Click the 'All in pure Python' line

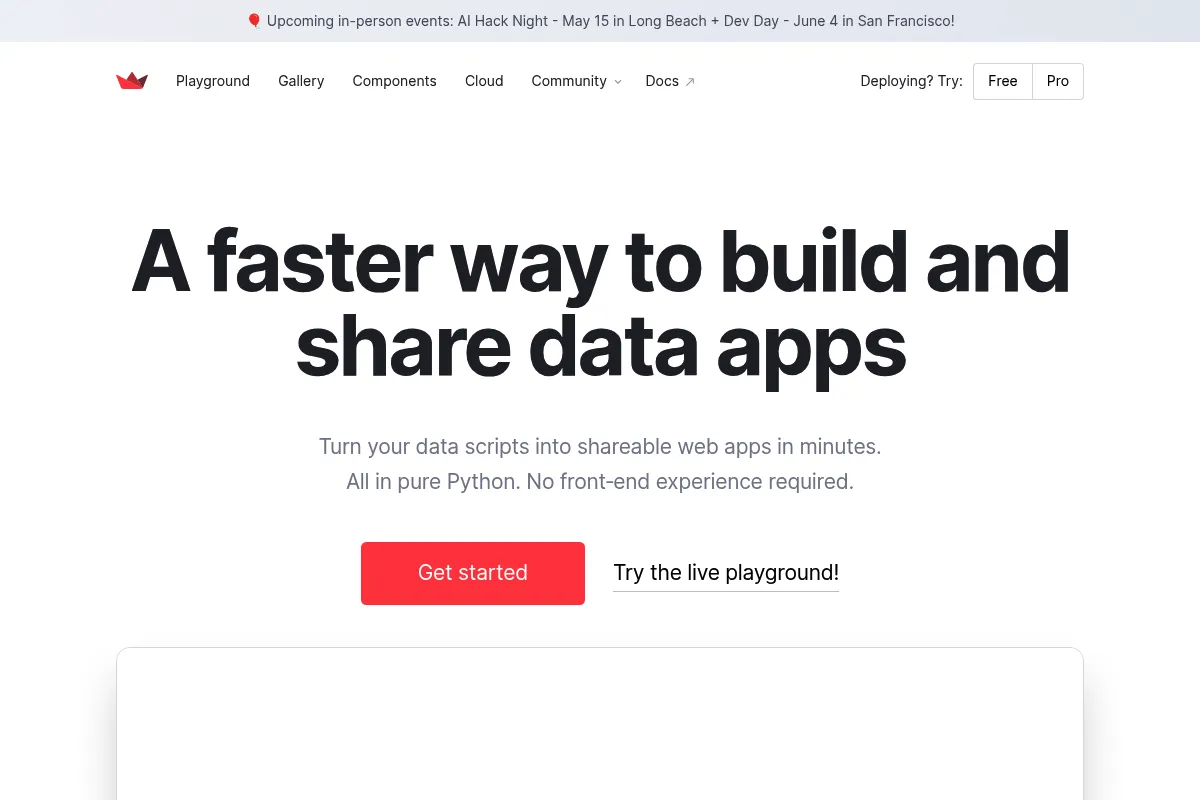tap(600, 481)
